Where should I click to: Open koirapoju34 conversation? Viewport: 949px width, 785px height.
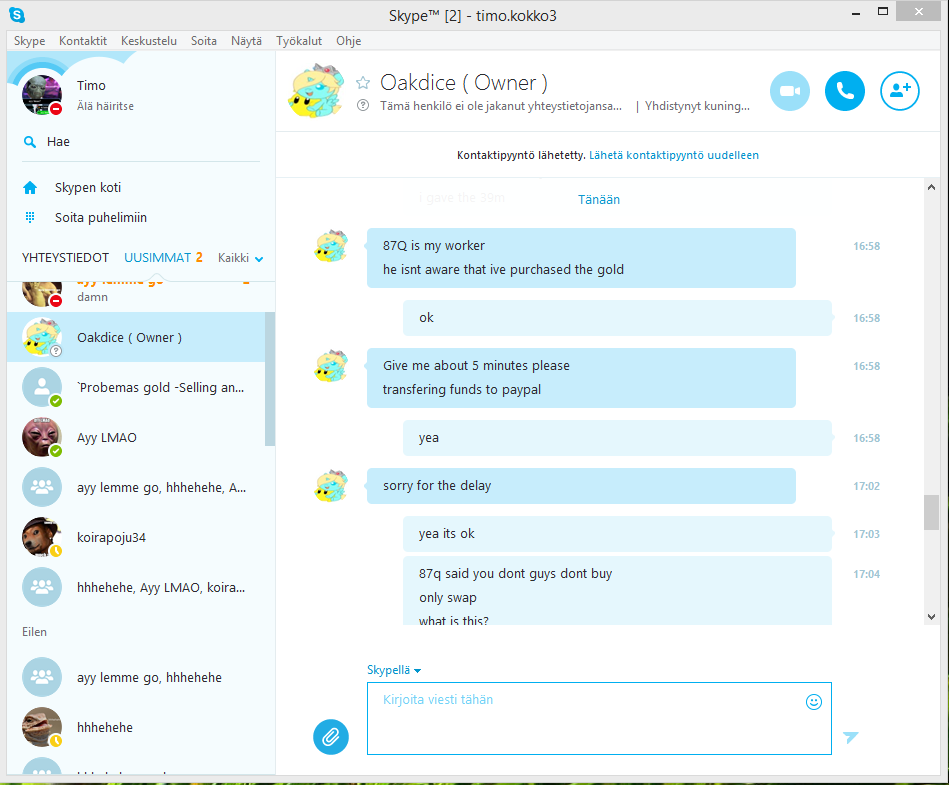(136, 537)
